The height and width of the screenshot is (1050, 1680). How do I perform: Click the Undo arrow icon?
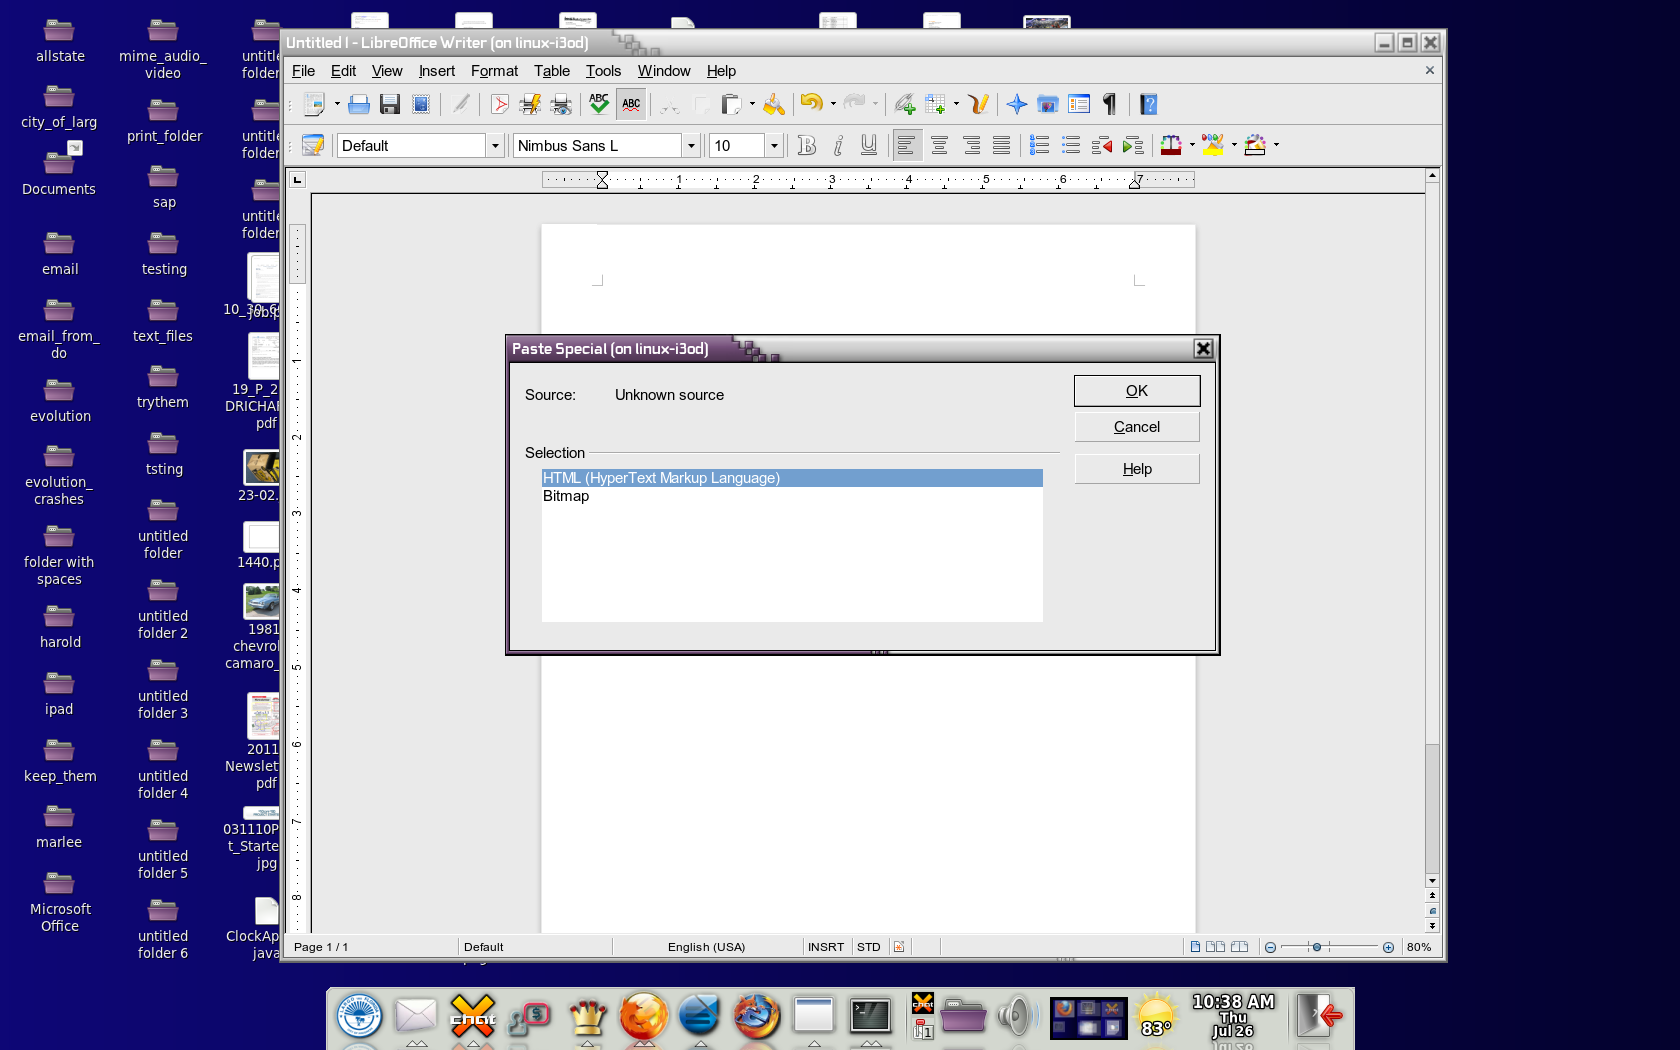coord(811,103)
